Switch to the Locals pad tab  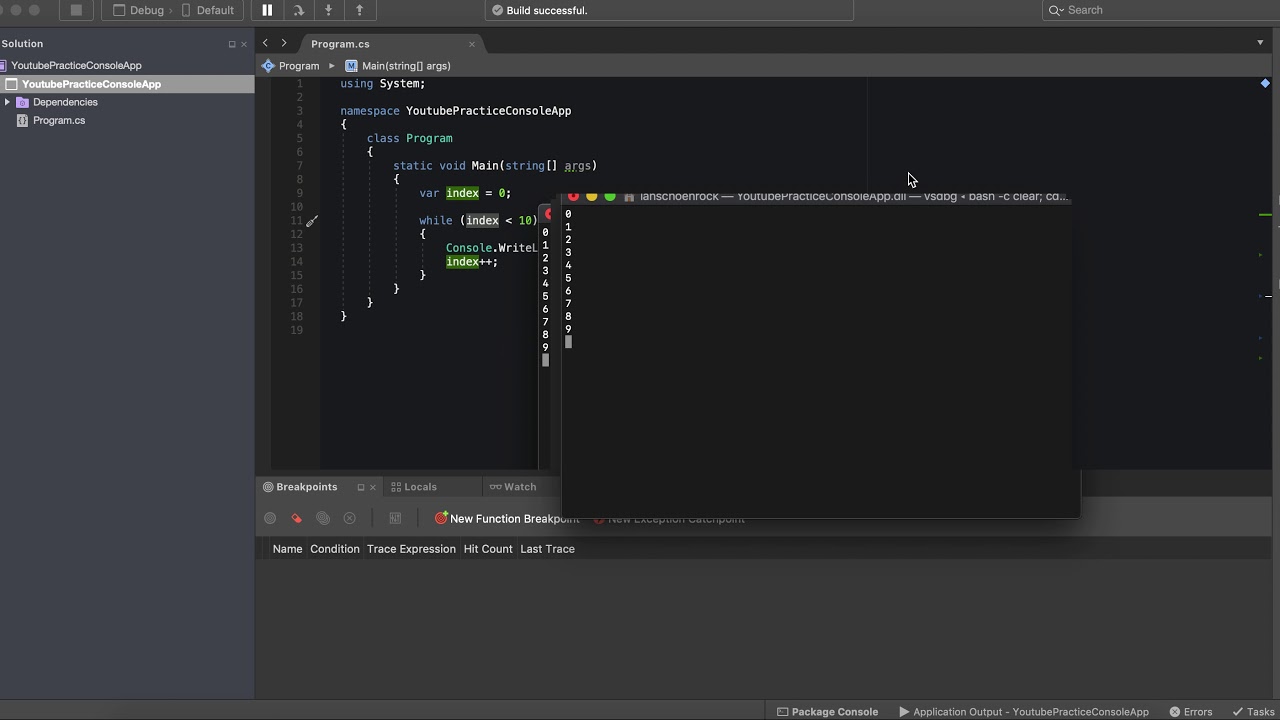point(414,487)
